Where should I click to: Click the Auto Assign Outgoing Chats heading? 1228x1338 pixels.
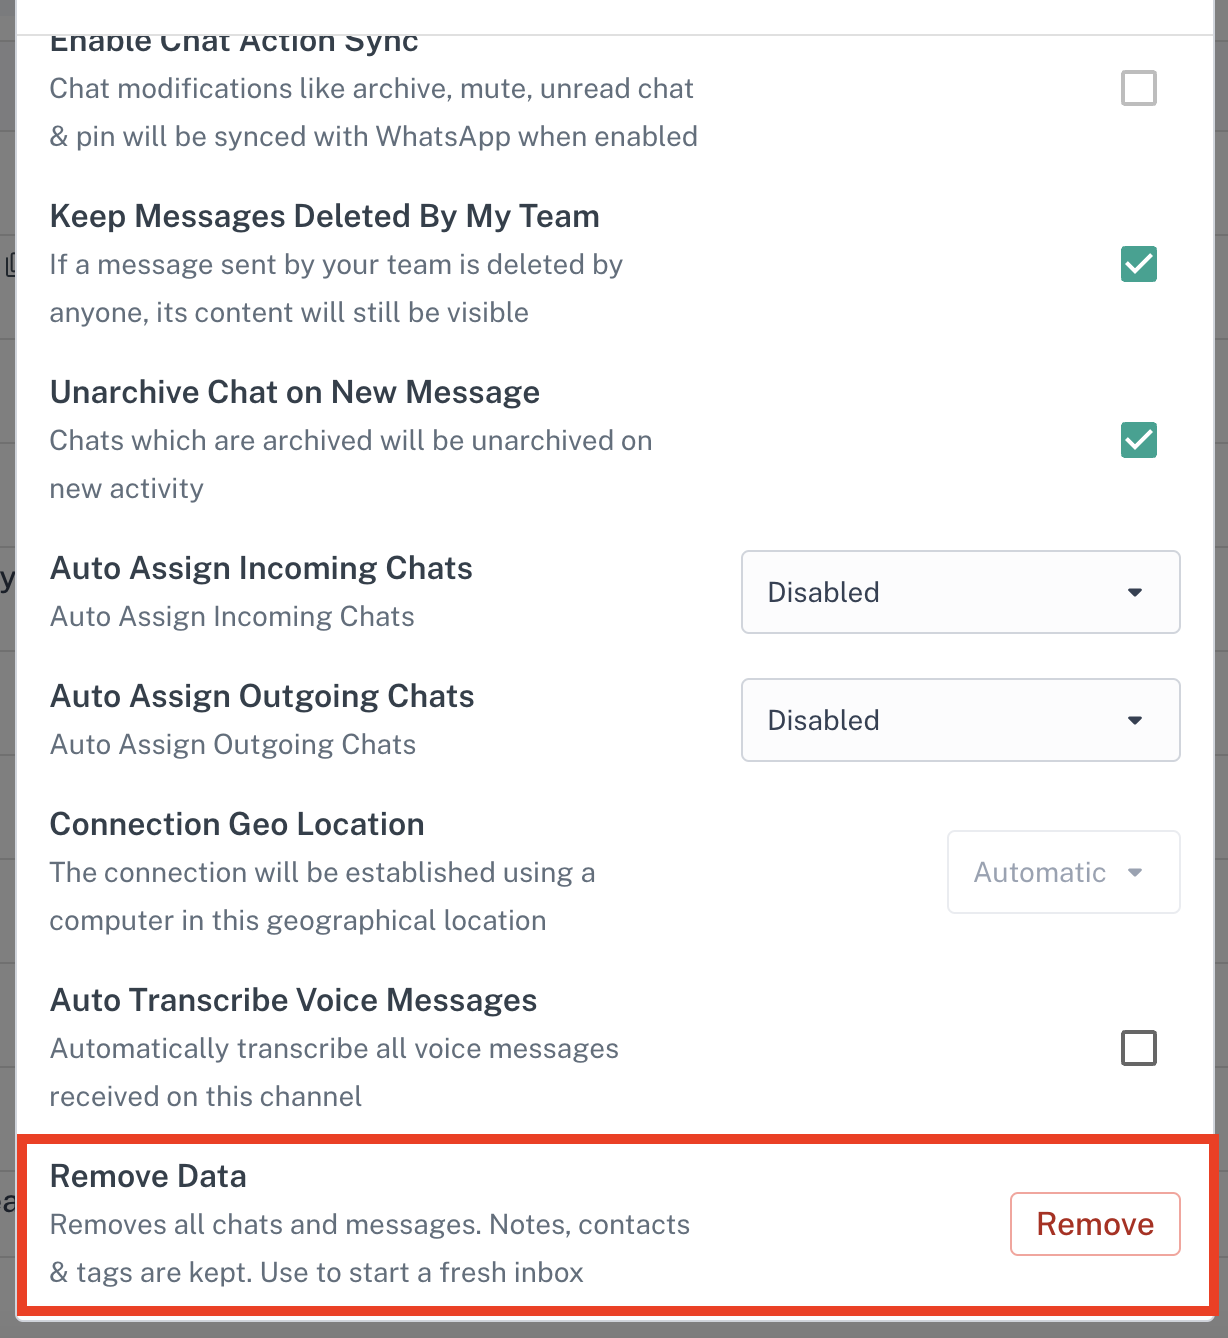[x=262, y=696]
